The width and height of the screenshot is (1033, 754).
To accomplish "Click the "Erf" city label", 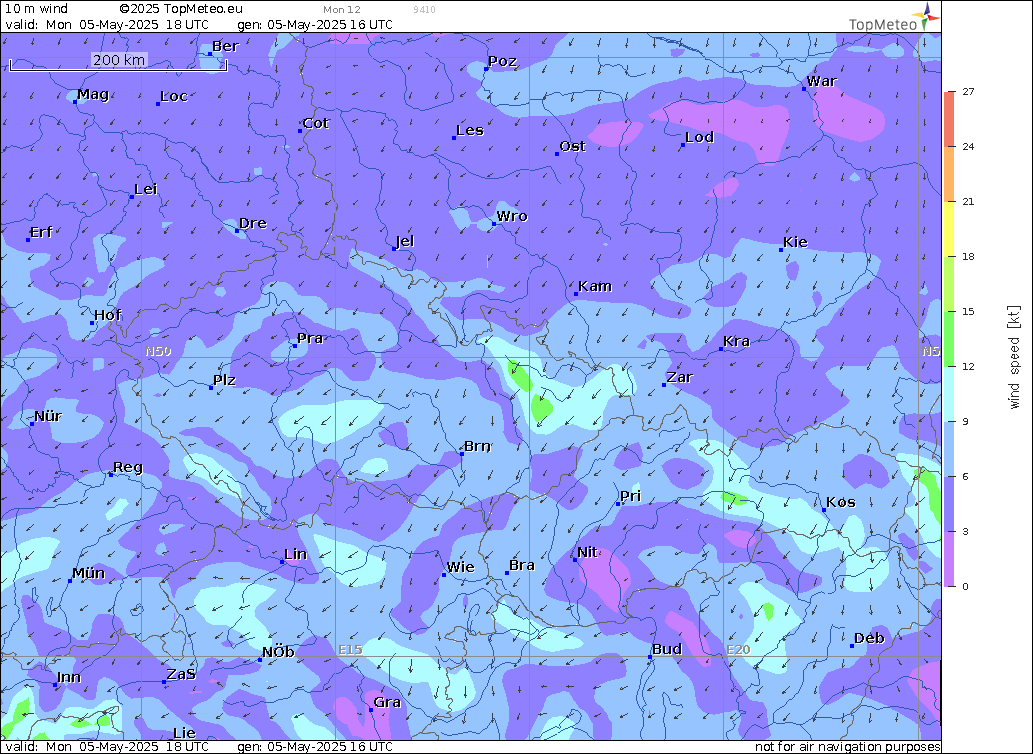I will 42,232.
